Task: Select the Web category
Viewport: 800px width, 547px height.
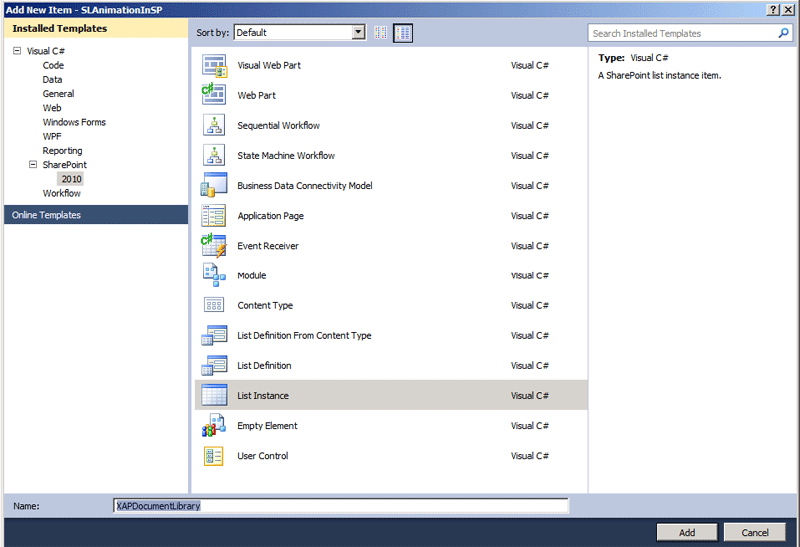Action: [52, 108]
